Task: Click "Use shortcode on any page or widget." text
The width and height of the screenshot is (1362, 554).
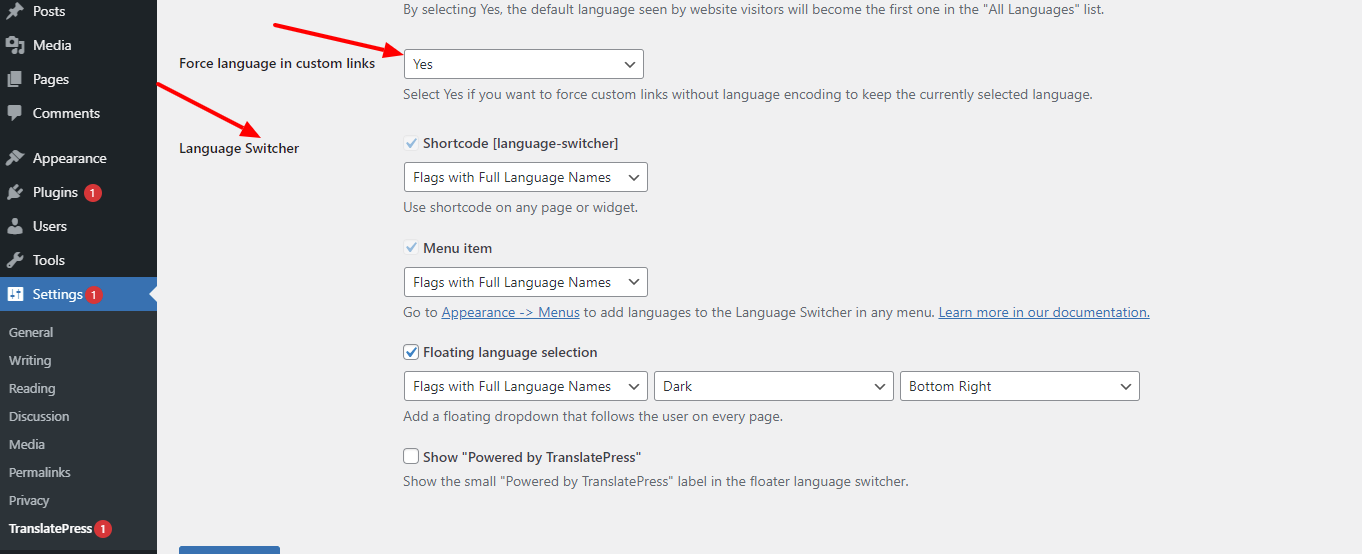Action: tap(520, 208)
